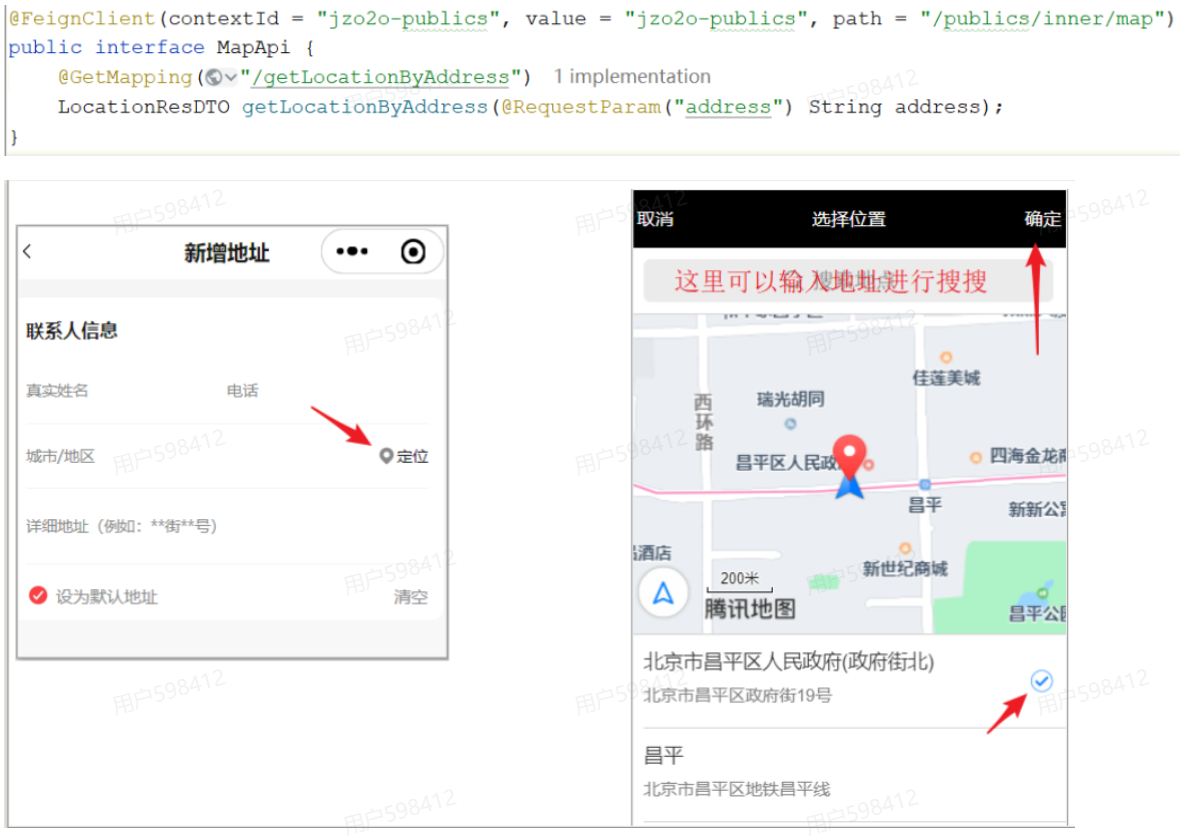The image size is (1196, 839).
Task: Click the 联系人信息 section heading
Action: point(72,330)
